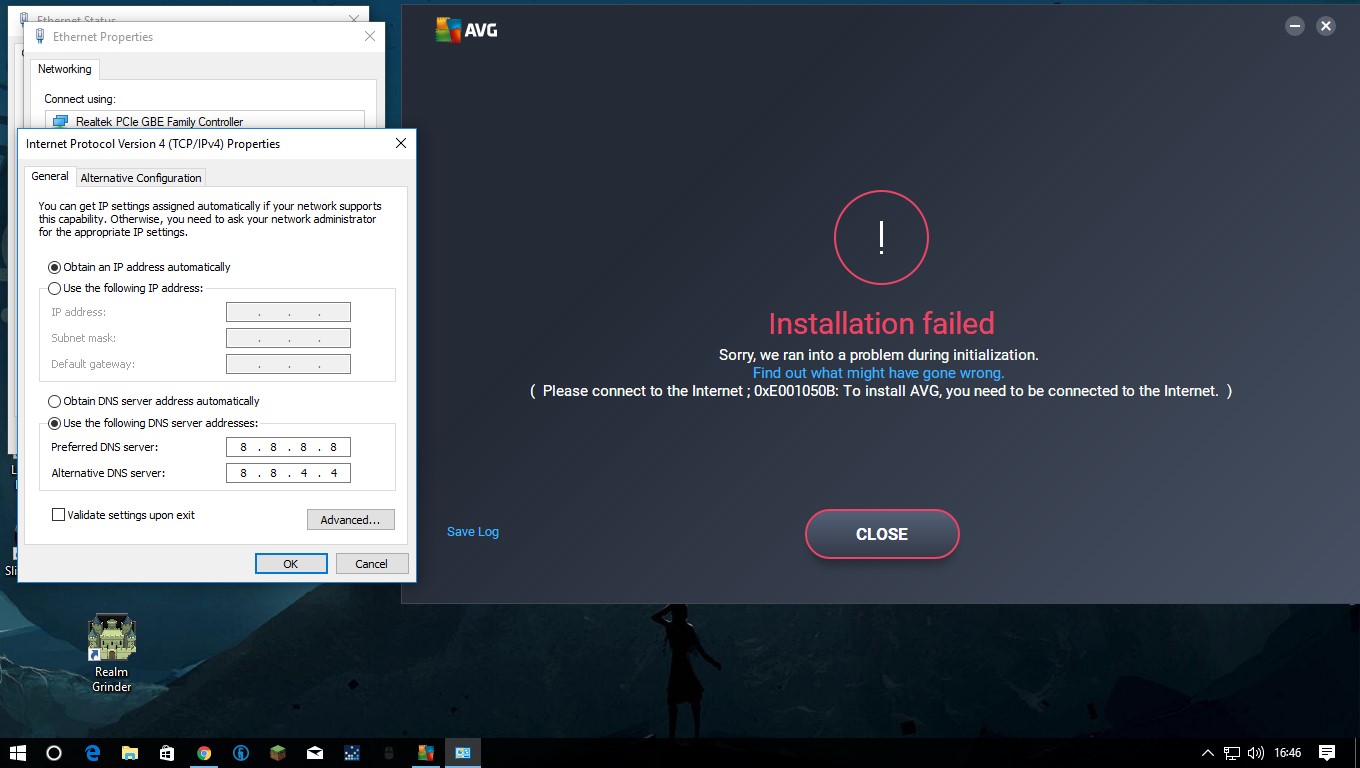Select Obtain an IP address automatically
This screenshot has width=1360, height=768.
point(55,267)
